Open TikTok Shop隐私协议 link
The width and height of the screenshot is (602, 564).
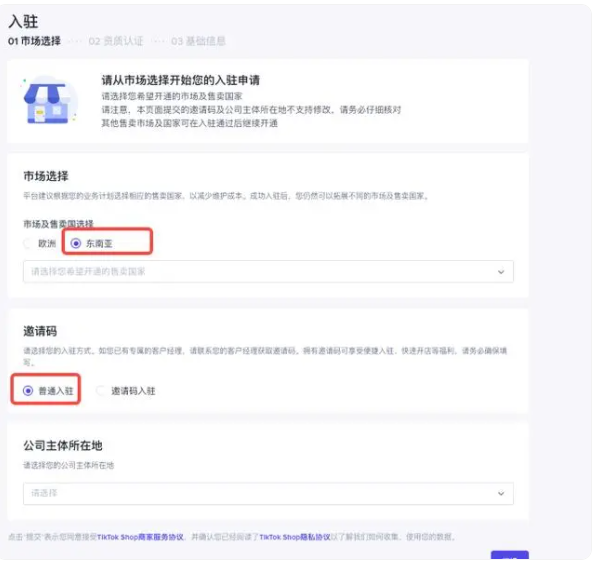point(295,537)
